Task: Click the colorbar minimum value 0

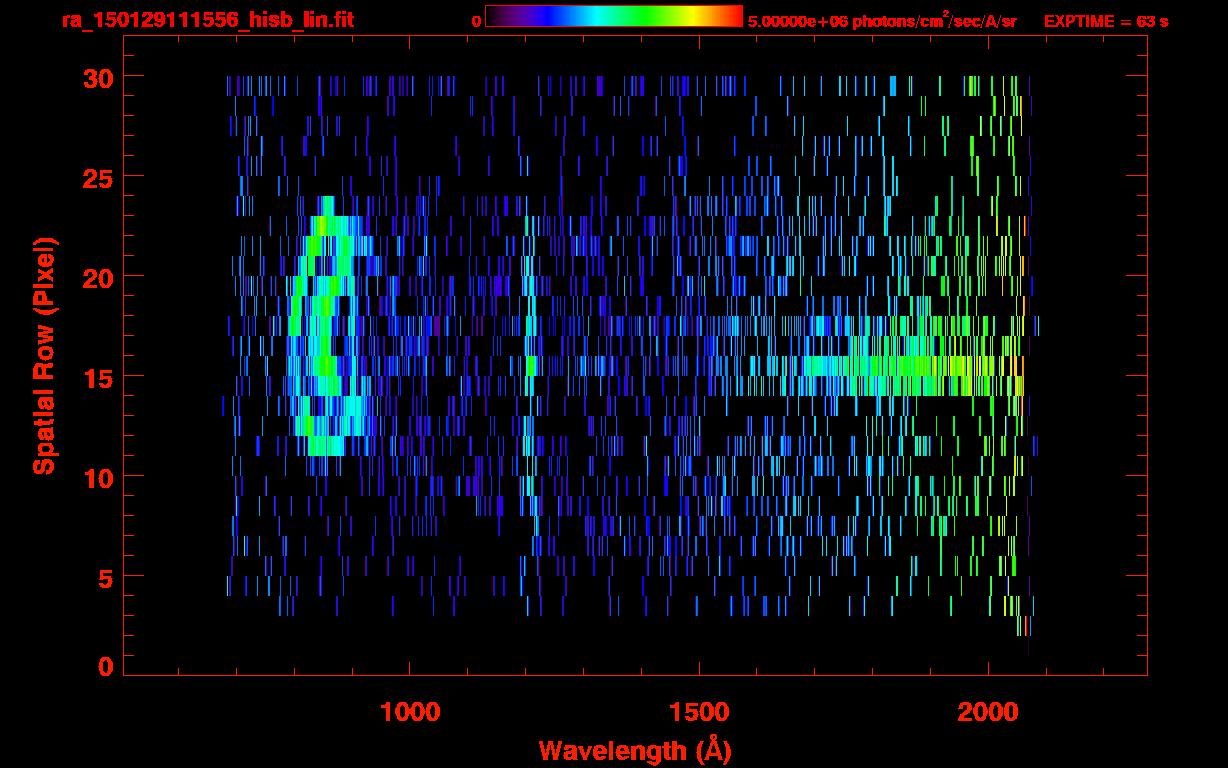Action: 476,20
